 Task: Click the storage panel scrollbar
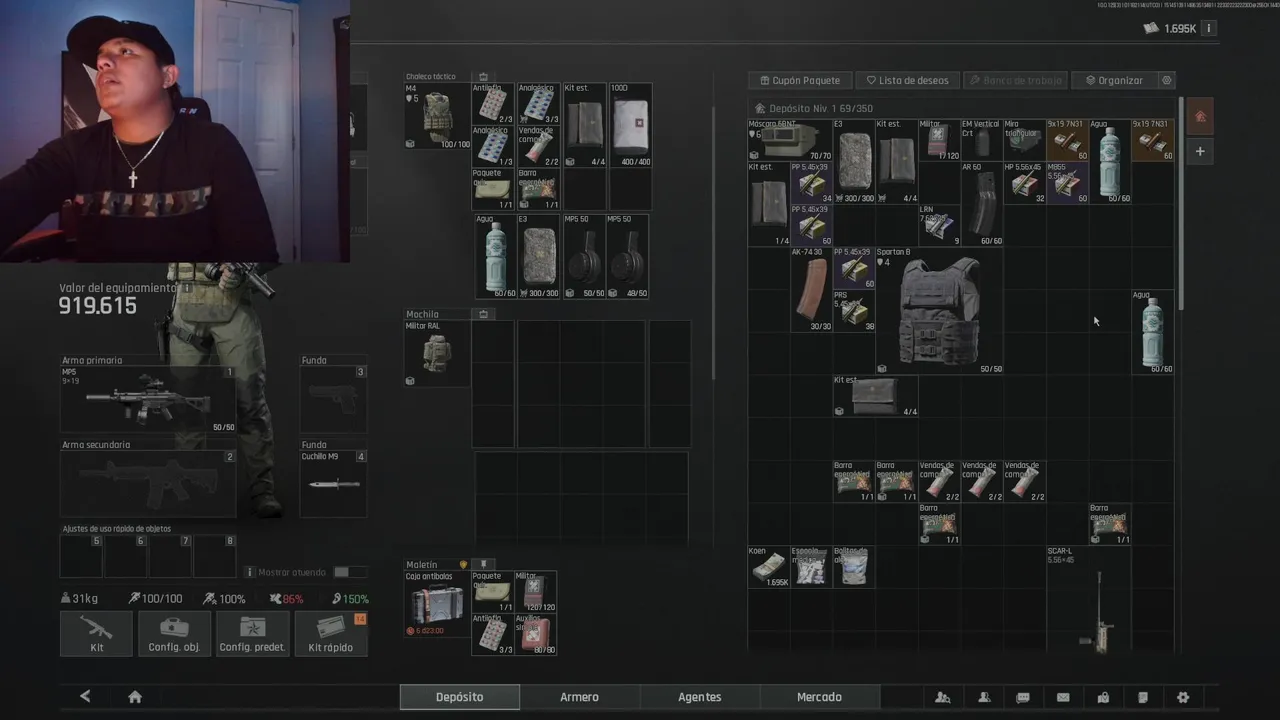(x=1180, y=203)
